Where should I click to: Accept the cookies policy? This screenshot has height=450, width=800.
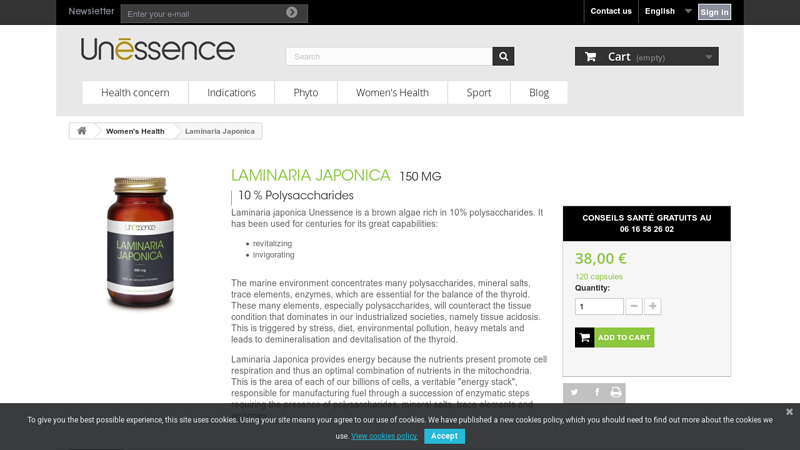click(x=444, y=436)
